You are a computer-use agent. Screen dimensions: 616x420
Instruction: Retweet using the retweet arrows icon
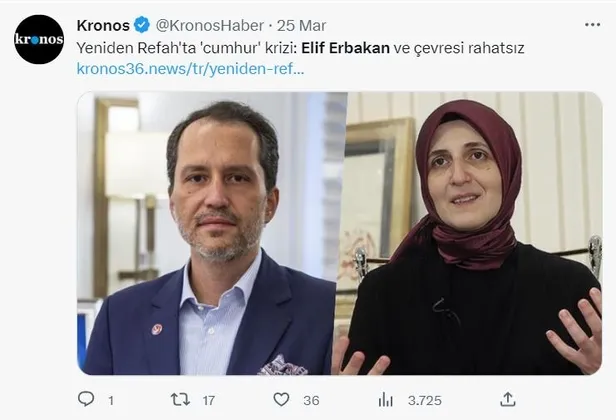pyautogui.click(x=180, y=400)
